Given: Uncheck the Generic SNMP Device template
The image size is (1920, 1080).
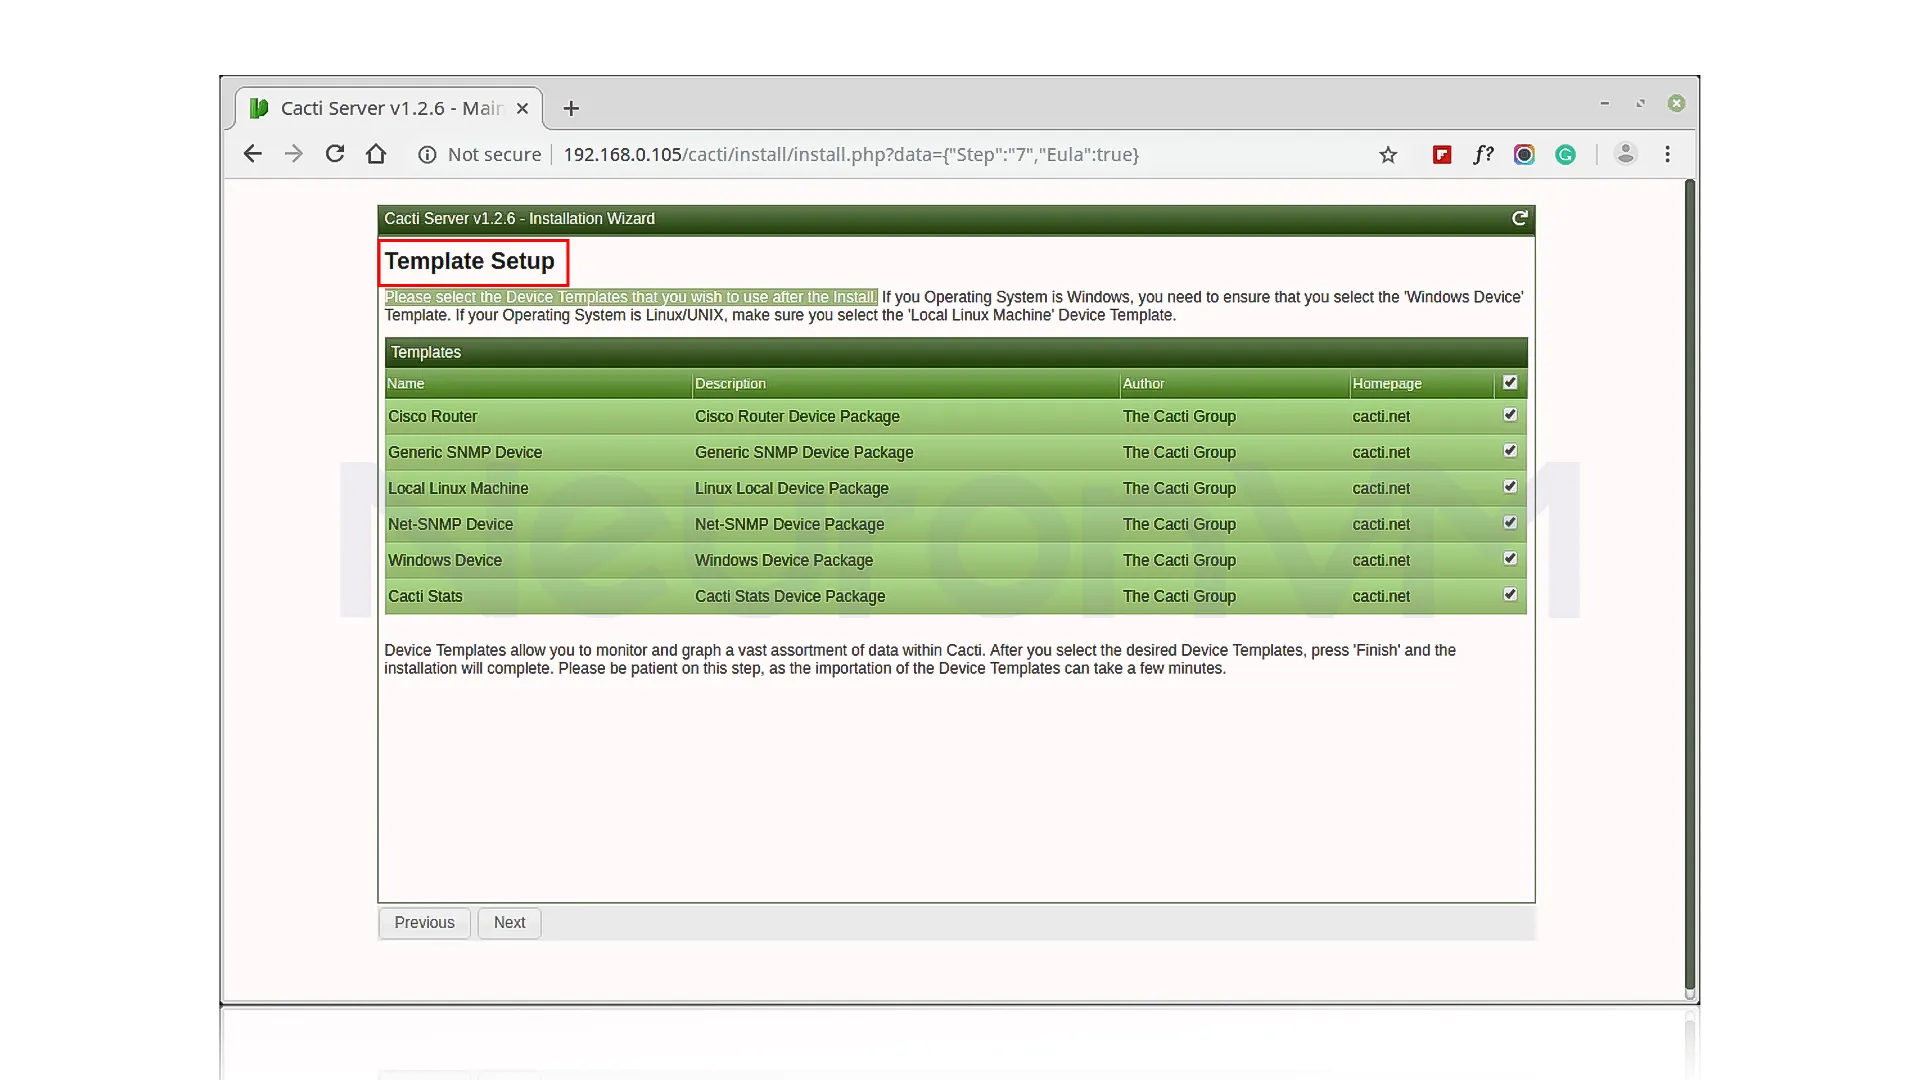Looking at the screenshot, I should (1510, 451).
